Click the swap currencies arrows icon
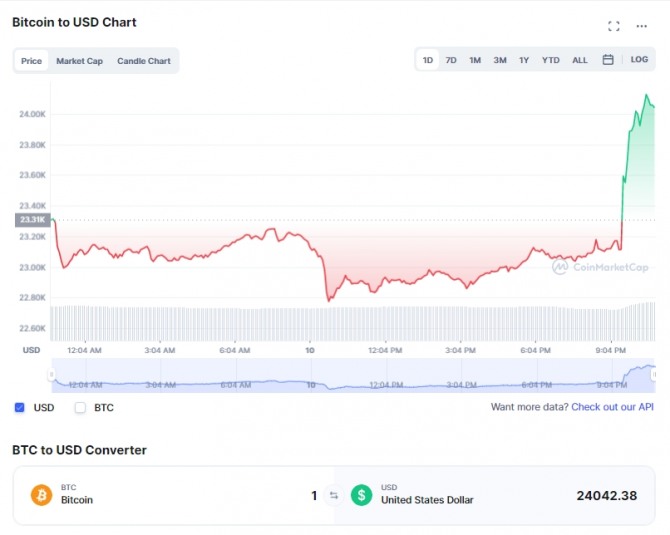This screenshot has width=670, height=535. [334, 495]
